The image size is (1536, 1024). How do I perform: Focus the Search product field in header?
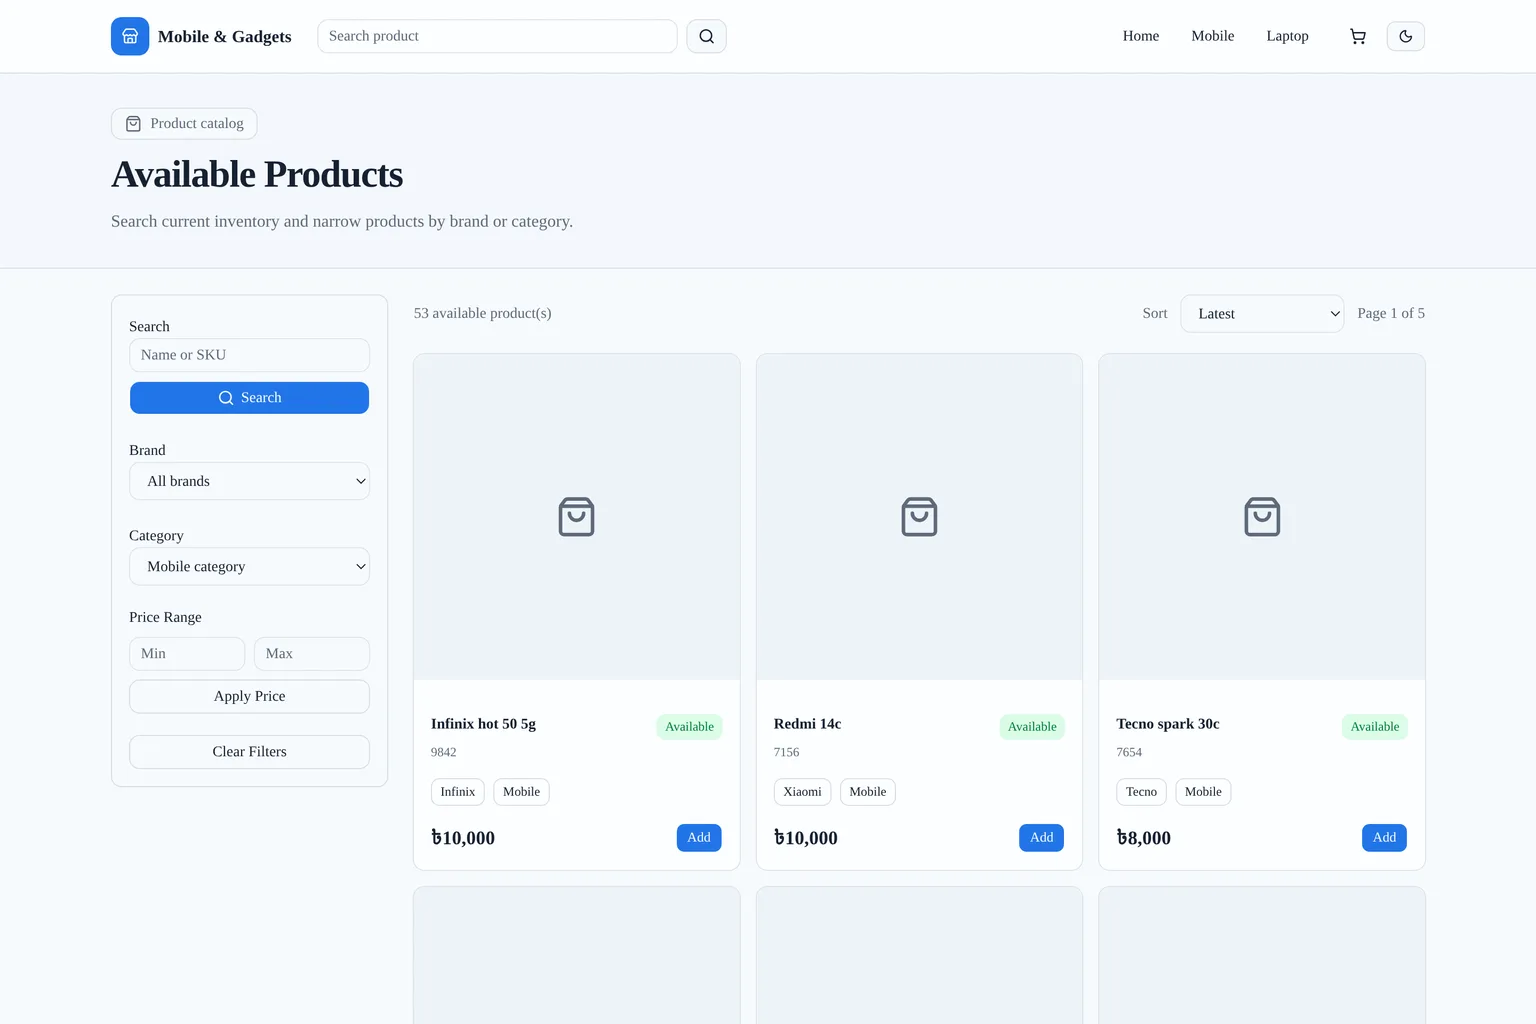click(497, 36)
